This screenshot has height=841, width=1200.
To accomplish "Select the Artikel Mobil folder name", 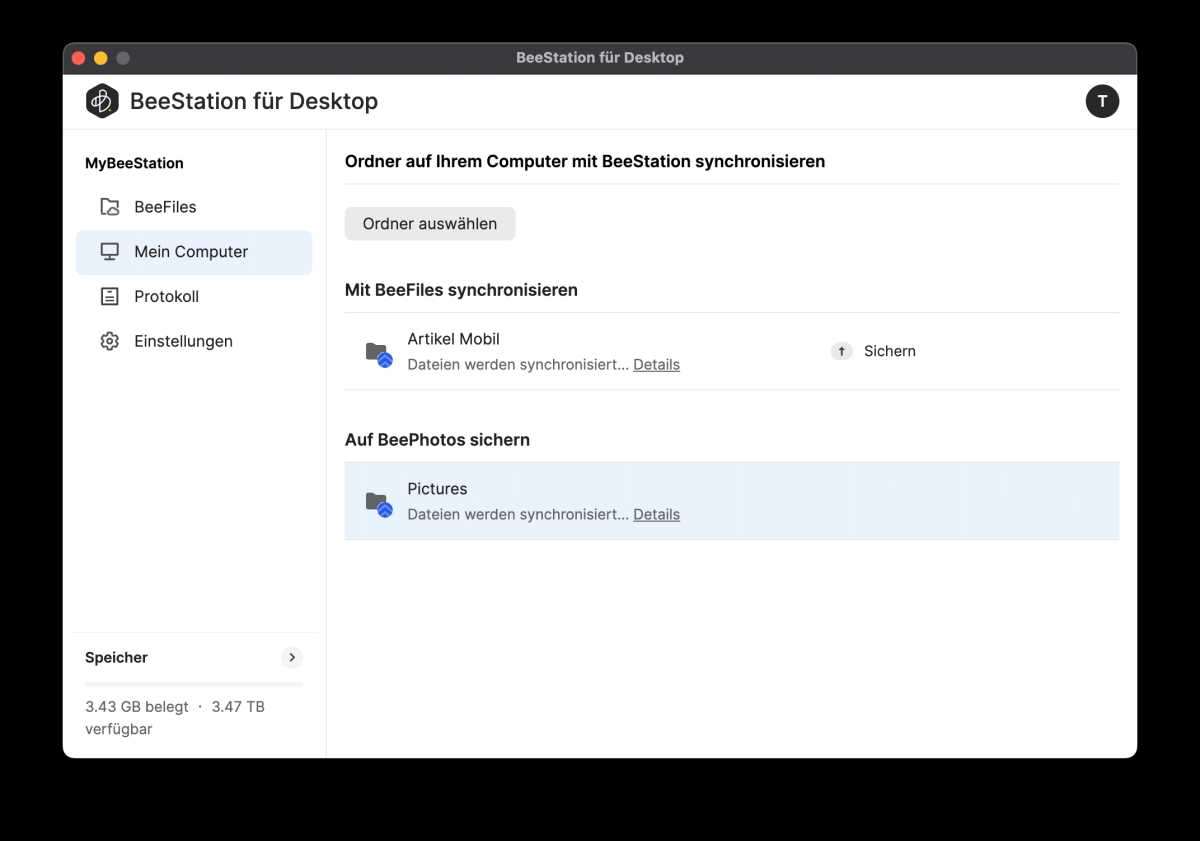I will point(453,339).
